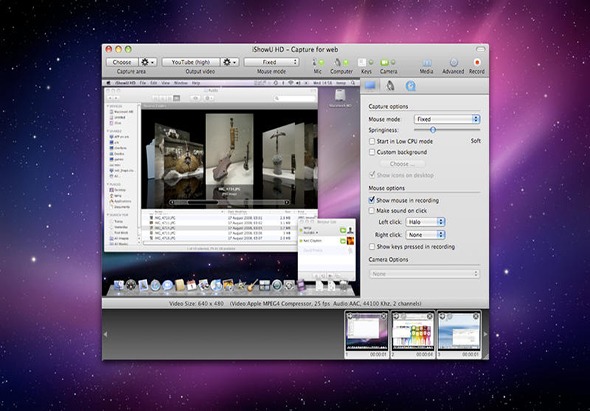Remove recording 1 with its X icon
590x411 pixels.
pos(384,317)
